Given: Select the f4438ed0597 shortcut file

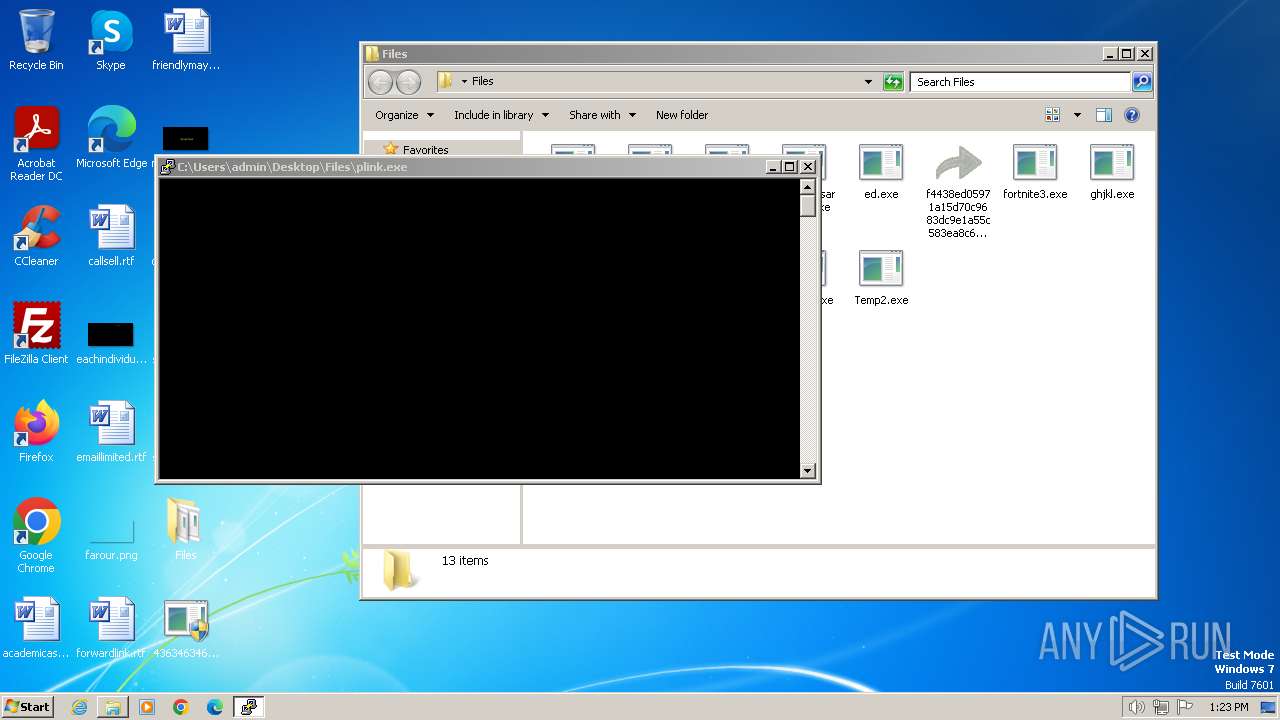Looking at the screenshot, I should tap(958, 192).
